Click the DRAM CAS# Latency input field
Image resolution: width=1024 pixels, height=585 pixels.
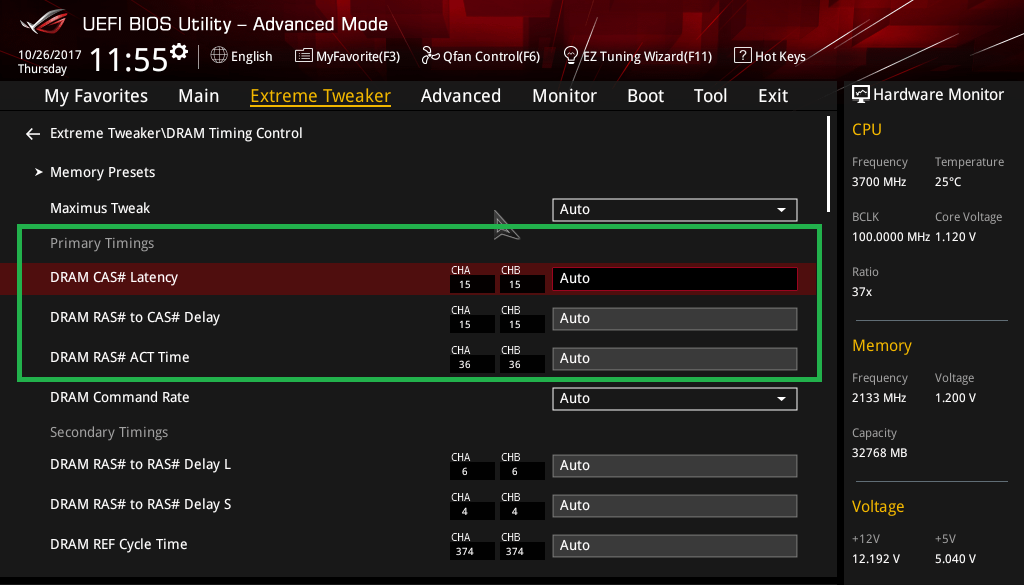click(674, 279)
